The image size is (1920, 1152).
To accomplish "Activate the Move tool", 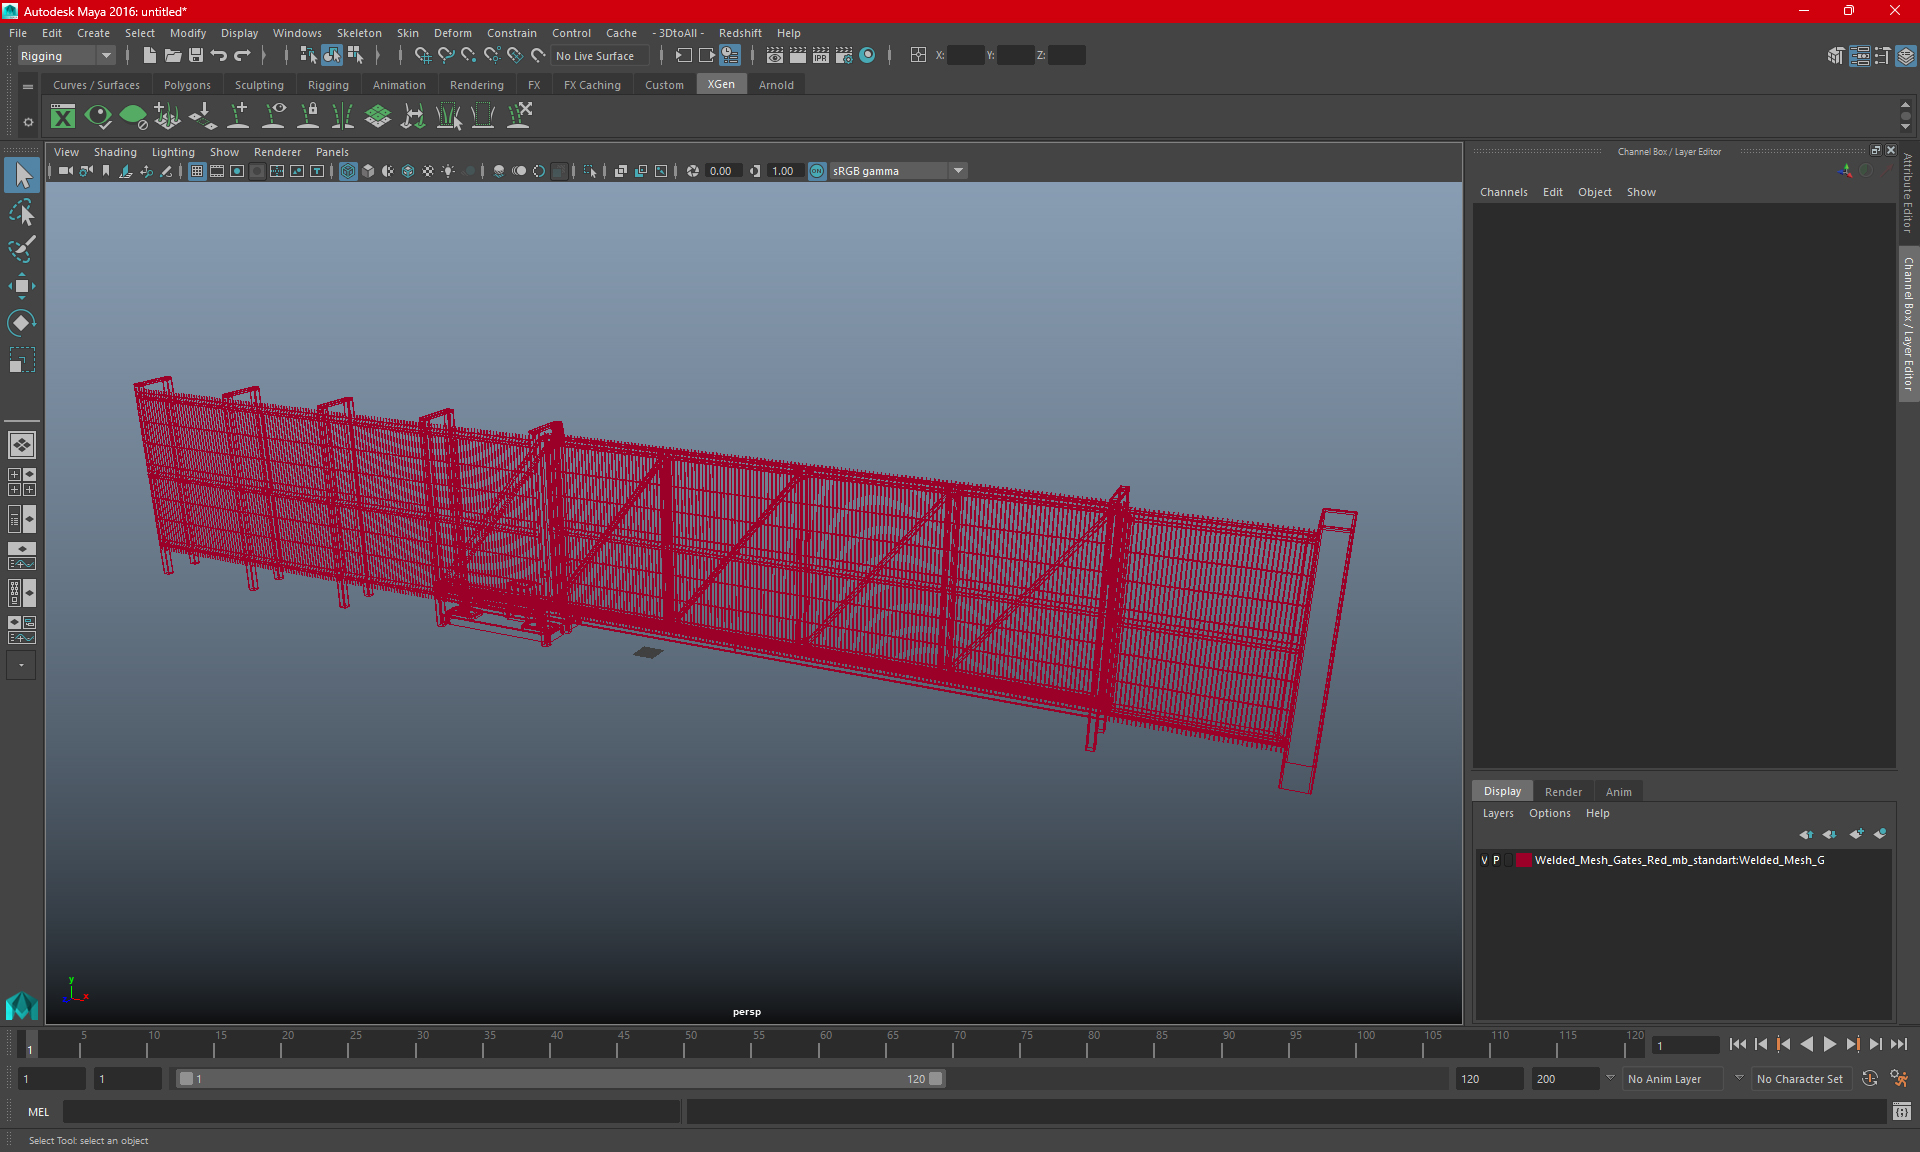I will [22, 286].
